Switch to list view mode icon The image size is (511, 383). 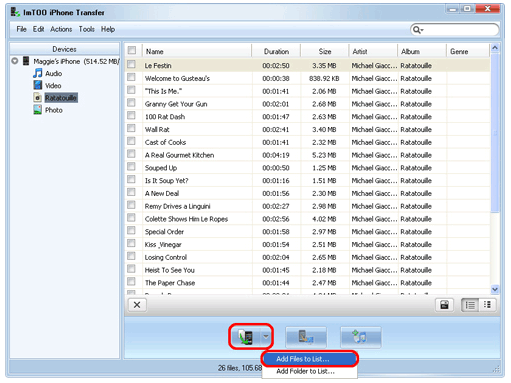pyautogui.click(x=470, y=305)
